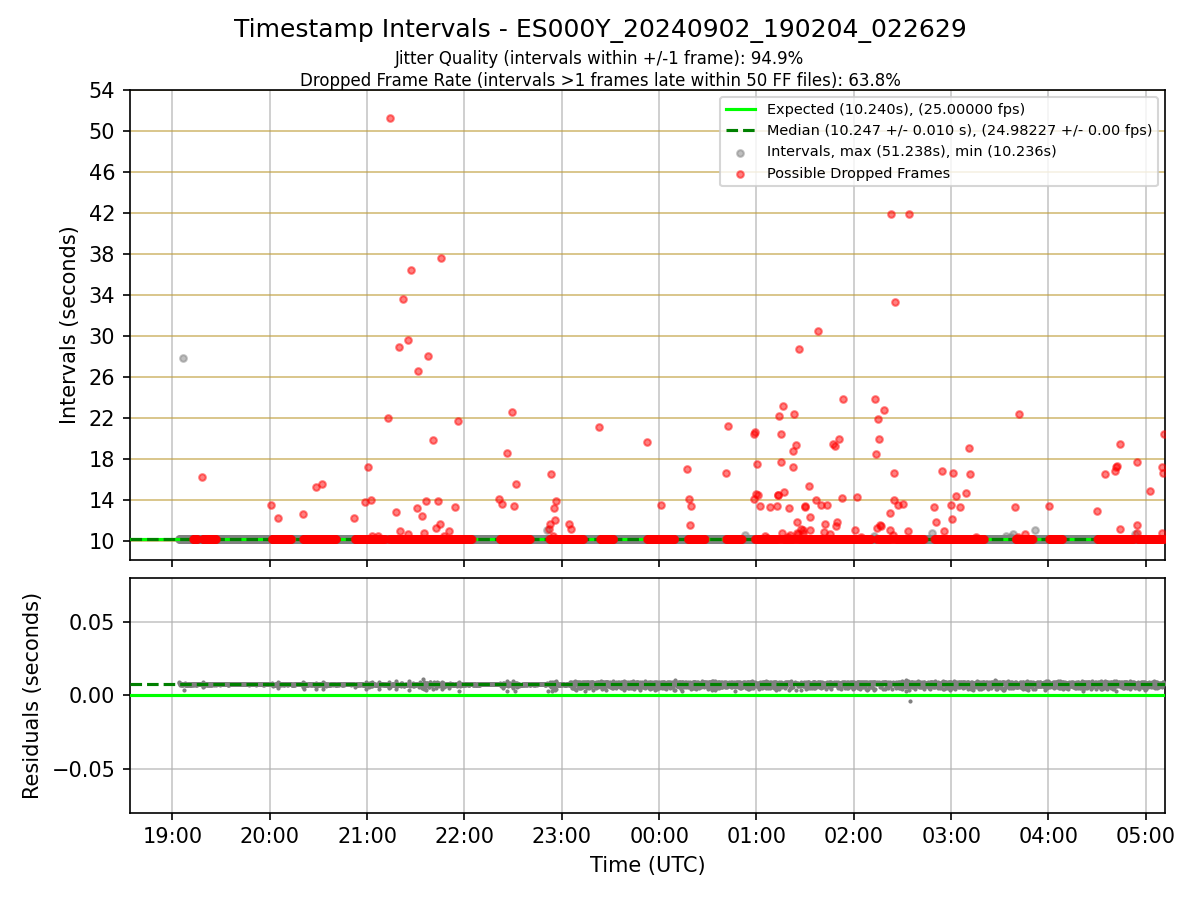Screen dimensions: 1200x900
Task: Select the 'Jitter Quality' 94.9% subtitle line
Action: pyautogui.click(x=599, y=58)
